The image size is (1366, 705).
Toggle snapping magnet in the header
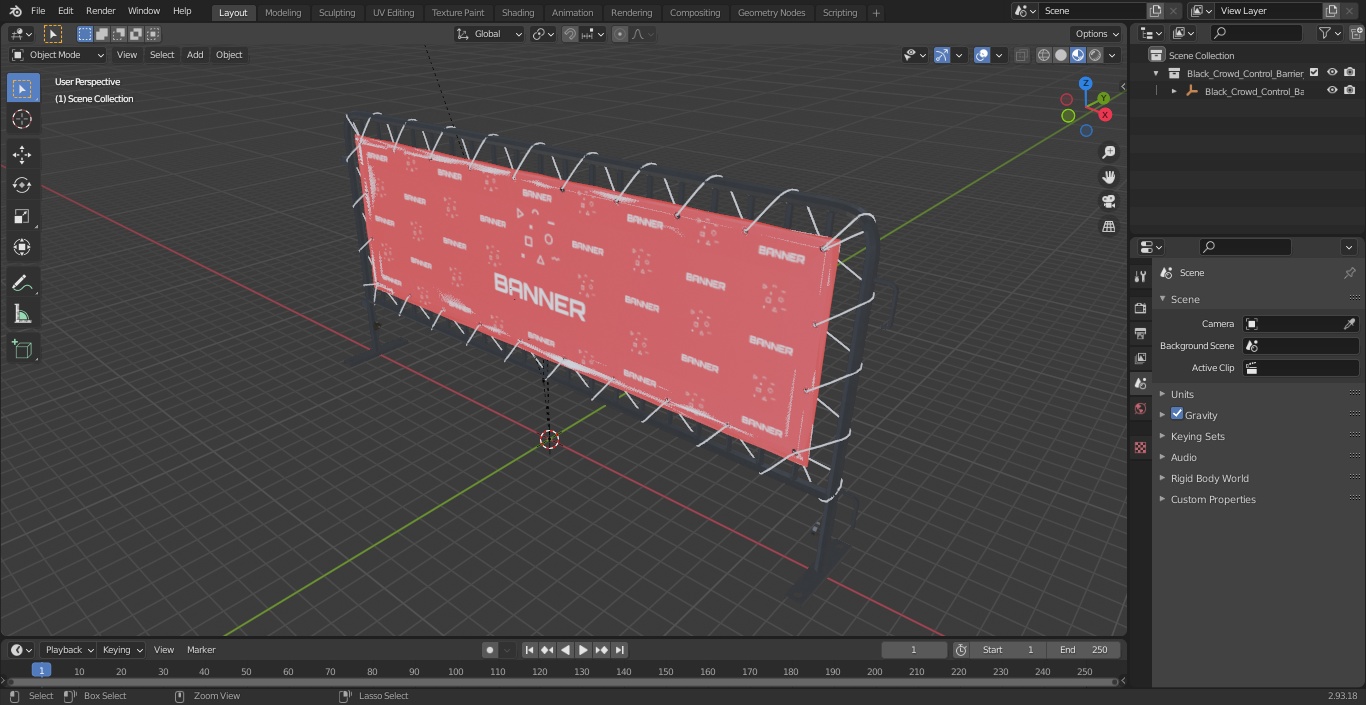click(x=570, y=34)
